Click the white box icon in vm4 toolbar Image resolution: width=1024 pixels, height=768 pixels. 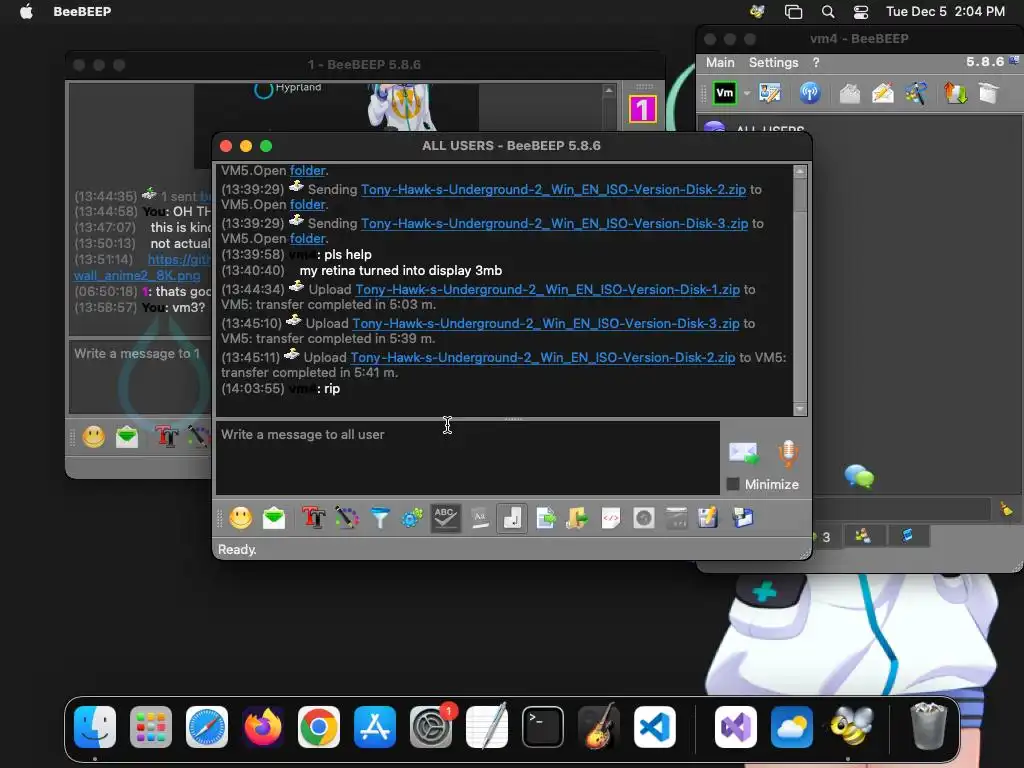(x=989, y=93)
